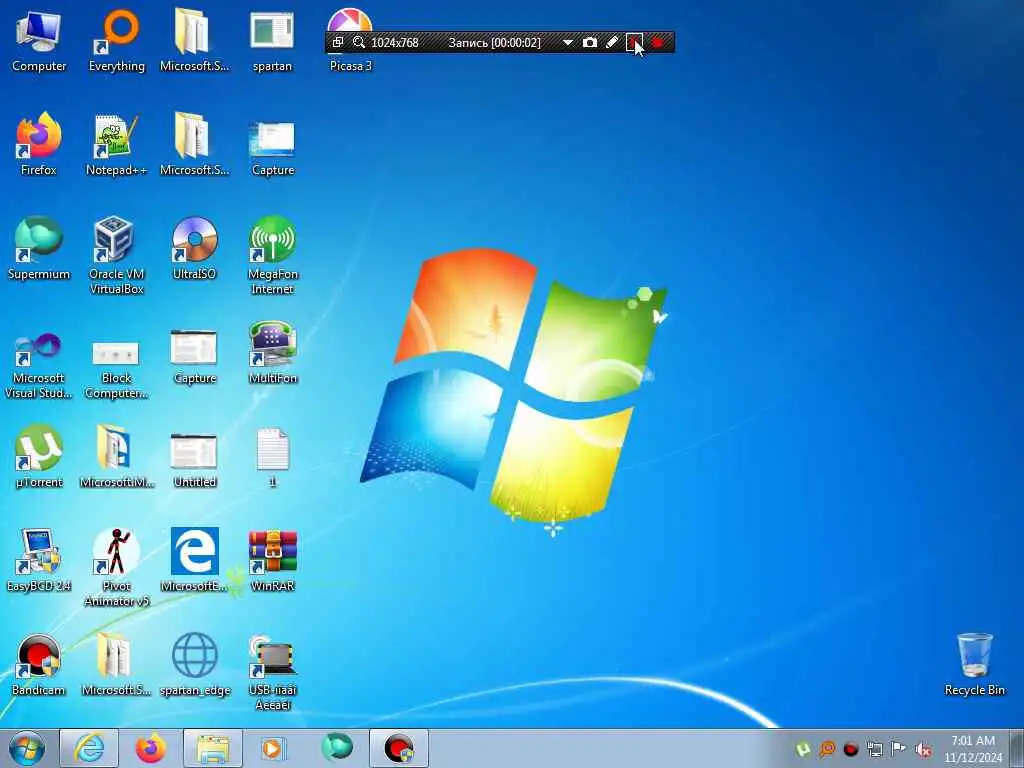
Task: Select the Supermium desktop shortcut
Action: pos(39,248)
